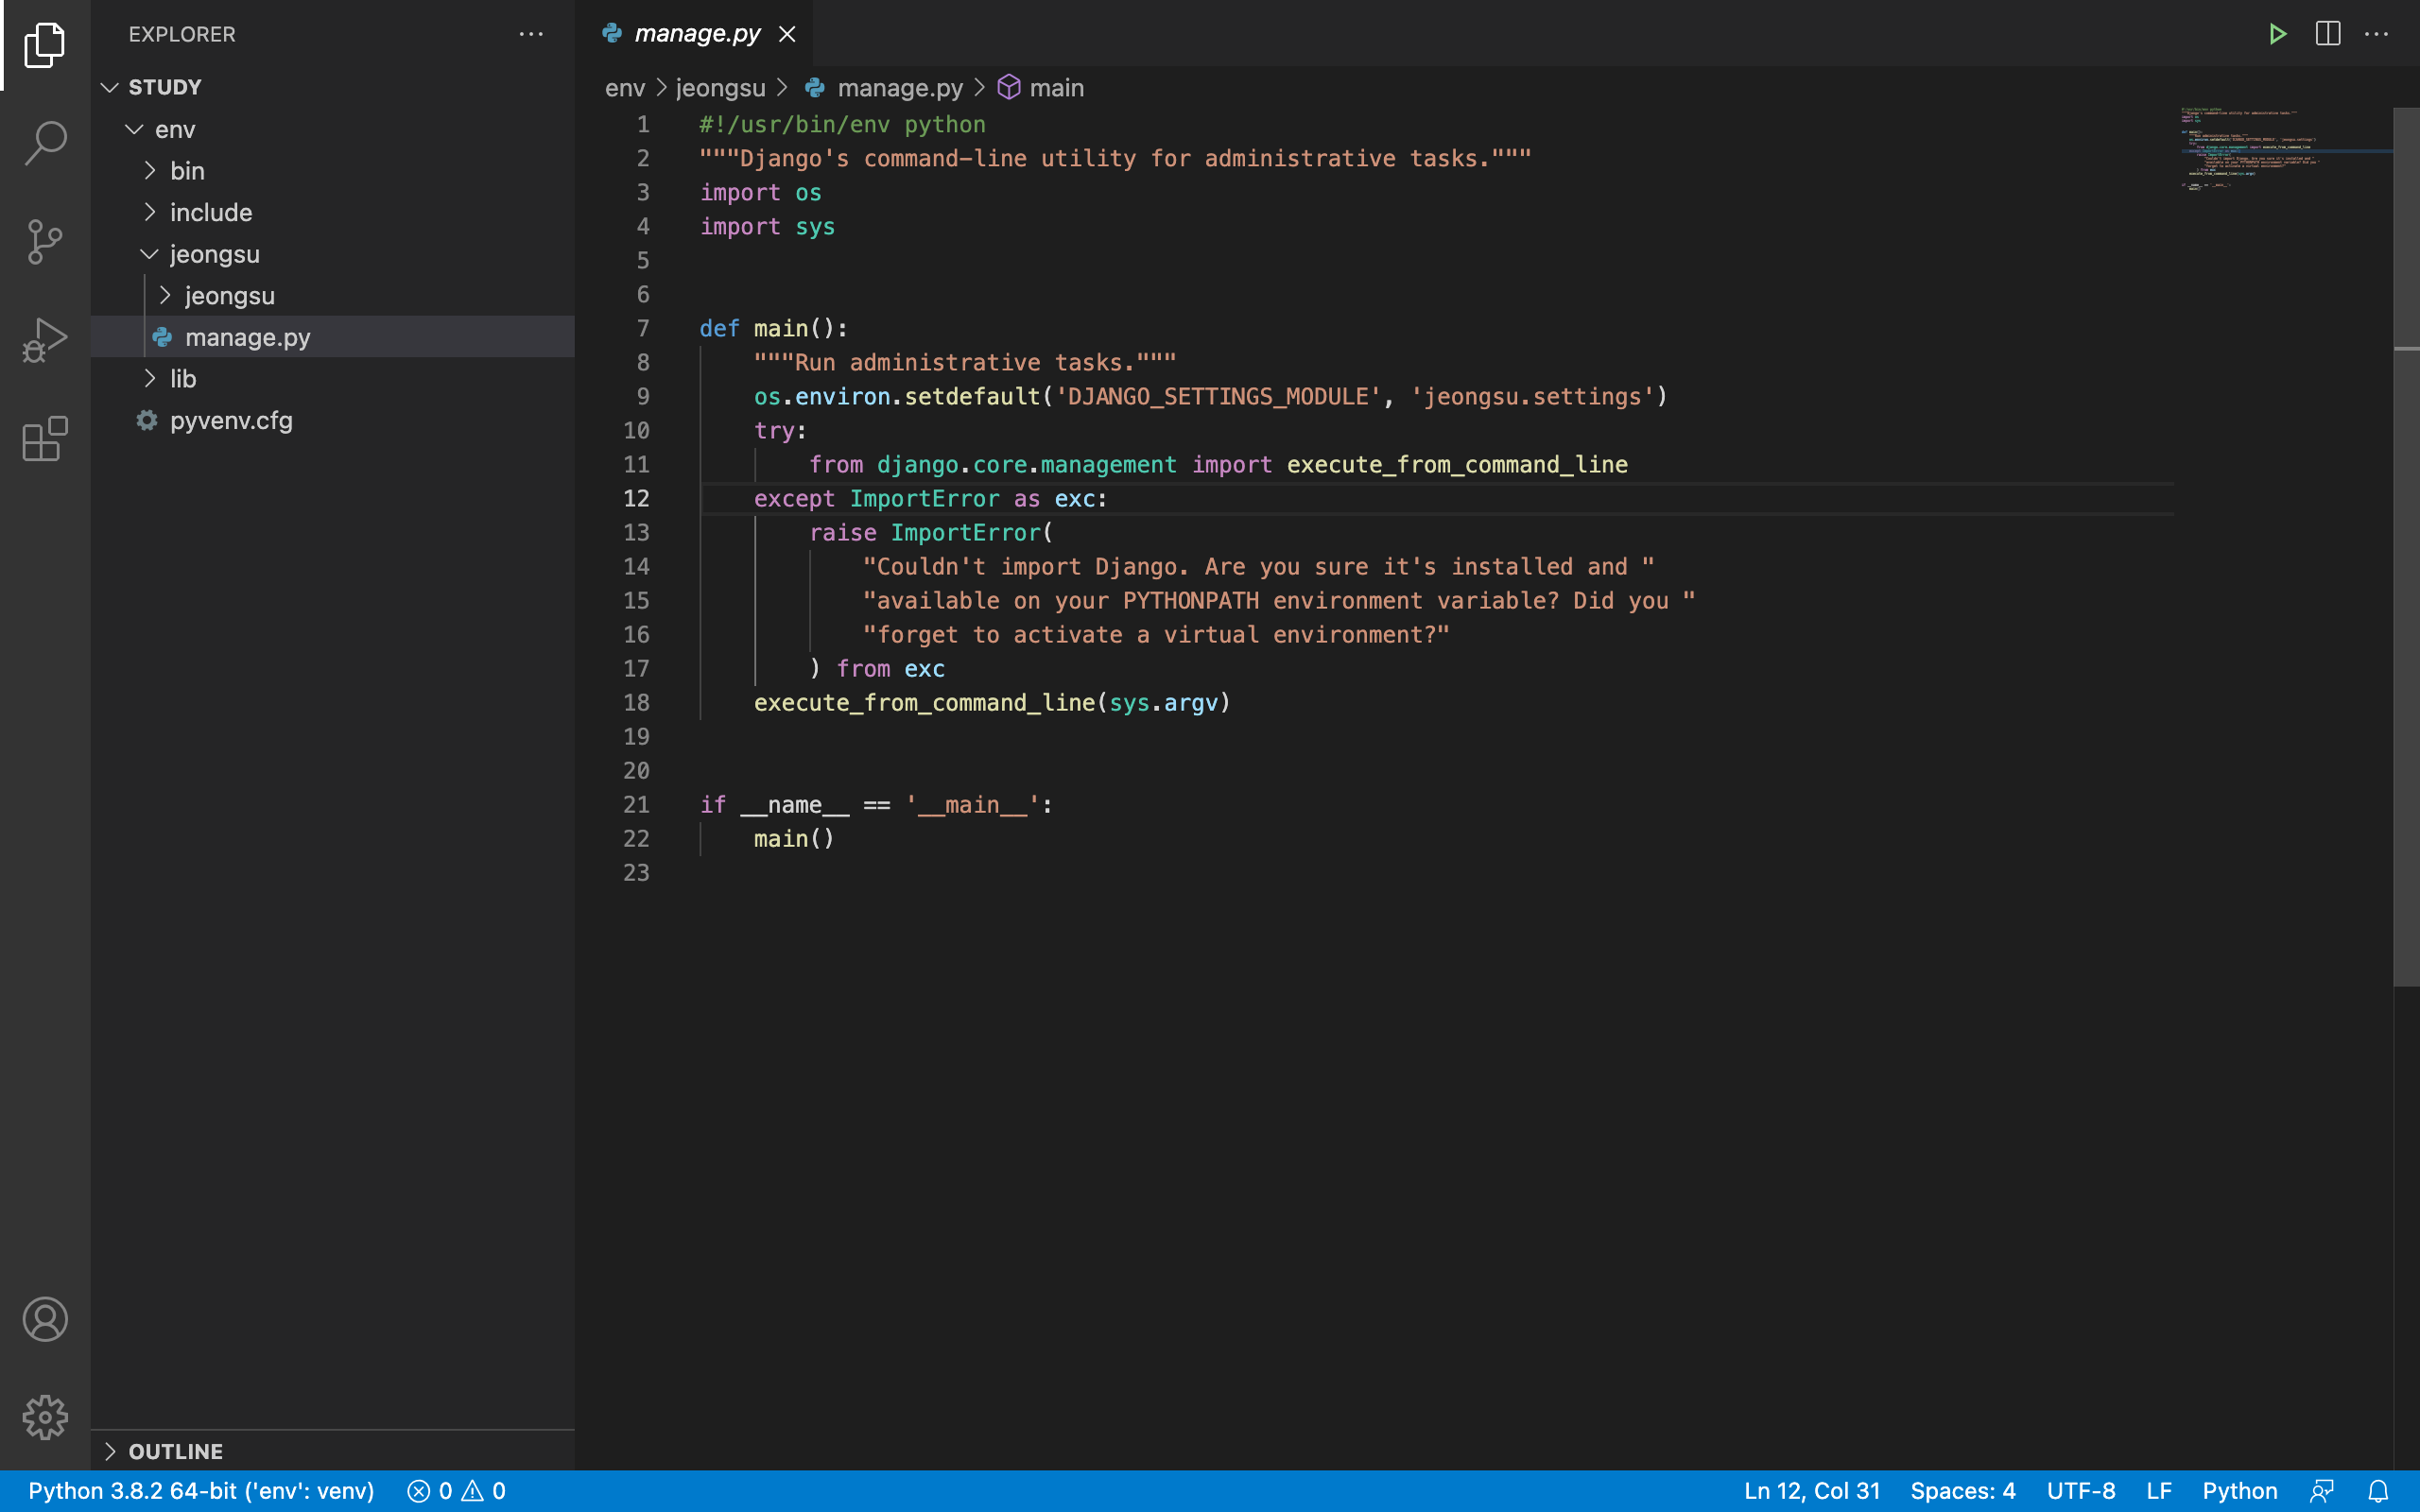The width and height of the screenshot is (2420, 1512).
Task: Toggle Explorer panel via files icon
Action: click(45, 45)
